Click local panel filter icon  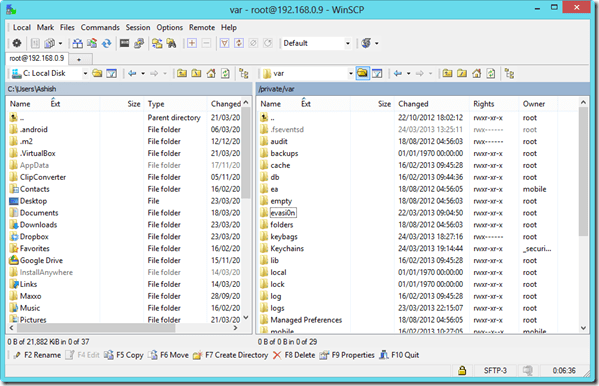tap(112, 73)
